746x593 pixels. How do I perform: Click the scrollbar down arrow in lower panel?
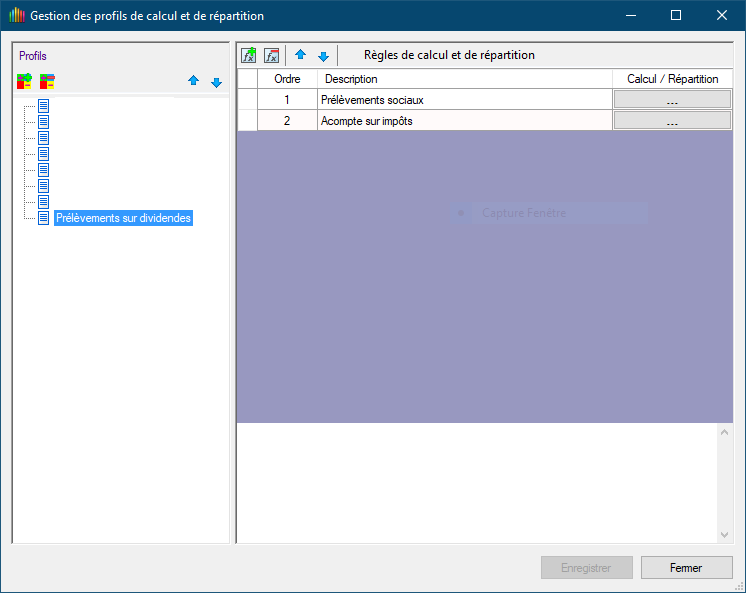pyautogui.click(x=725, y=535)
